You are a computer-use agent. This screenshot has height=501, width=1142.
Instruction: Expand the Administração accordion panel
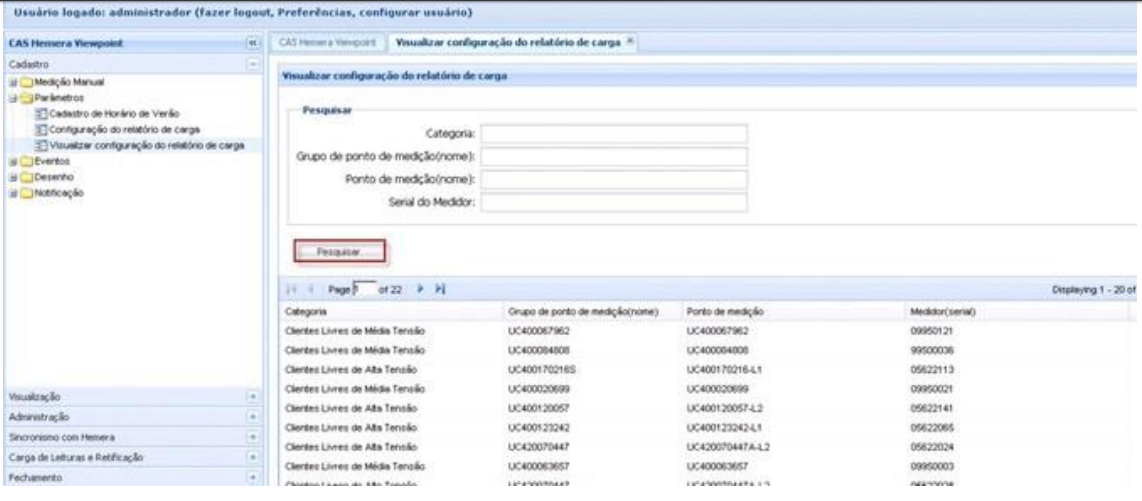pos(252,417)
